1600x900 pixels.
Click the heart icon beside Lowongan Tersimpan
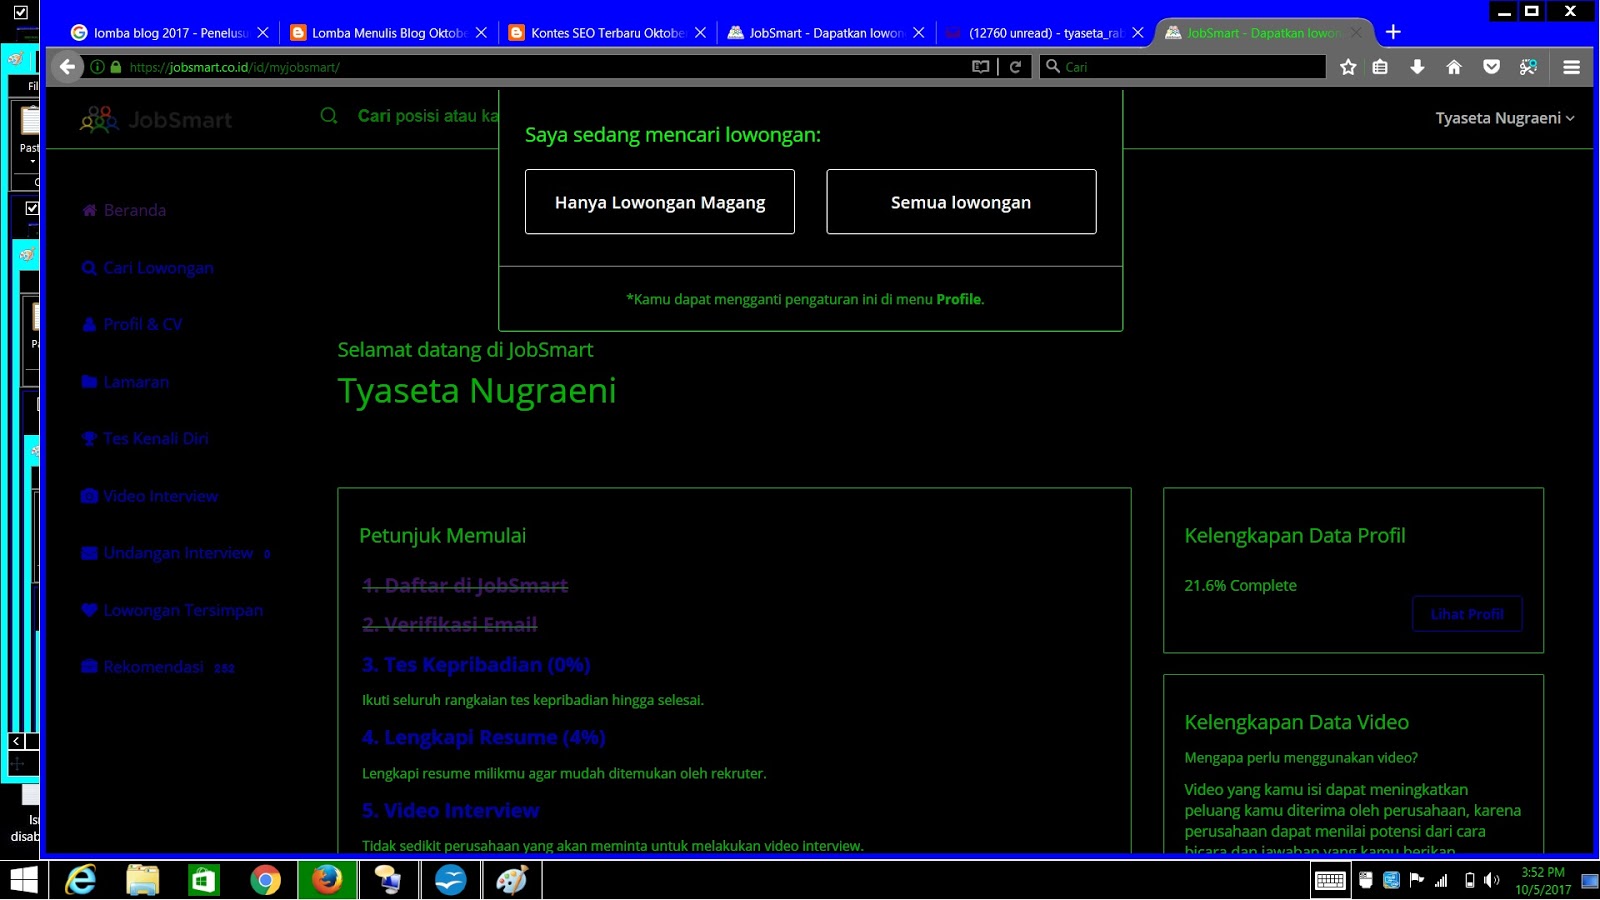pos(89,610)
